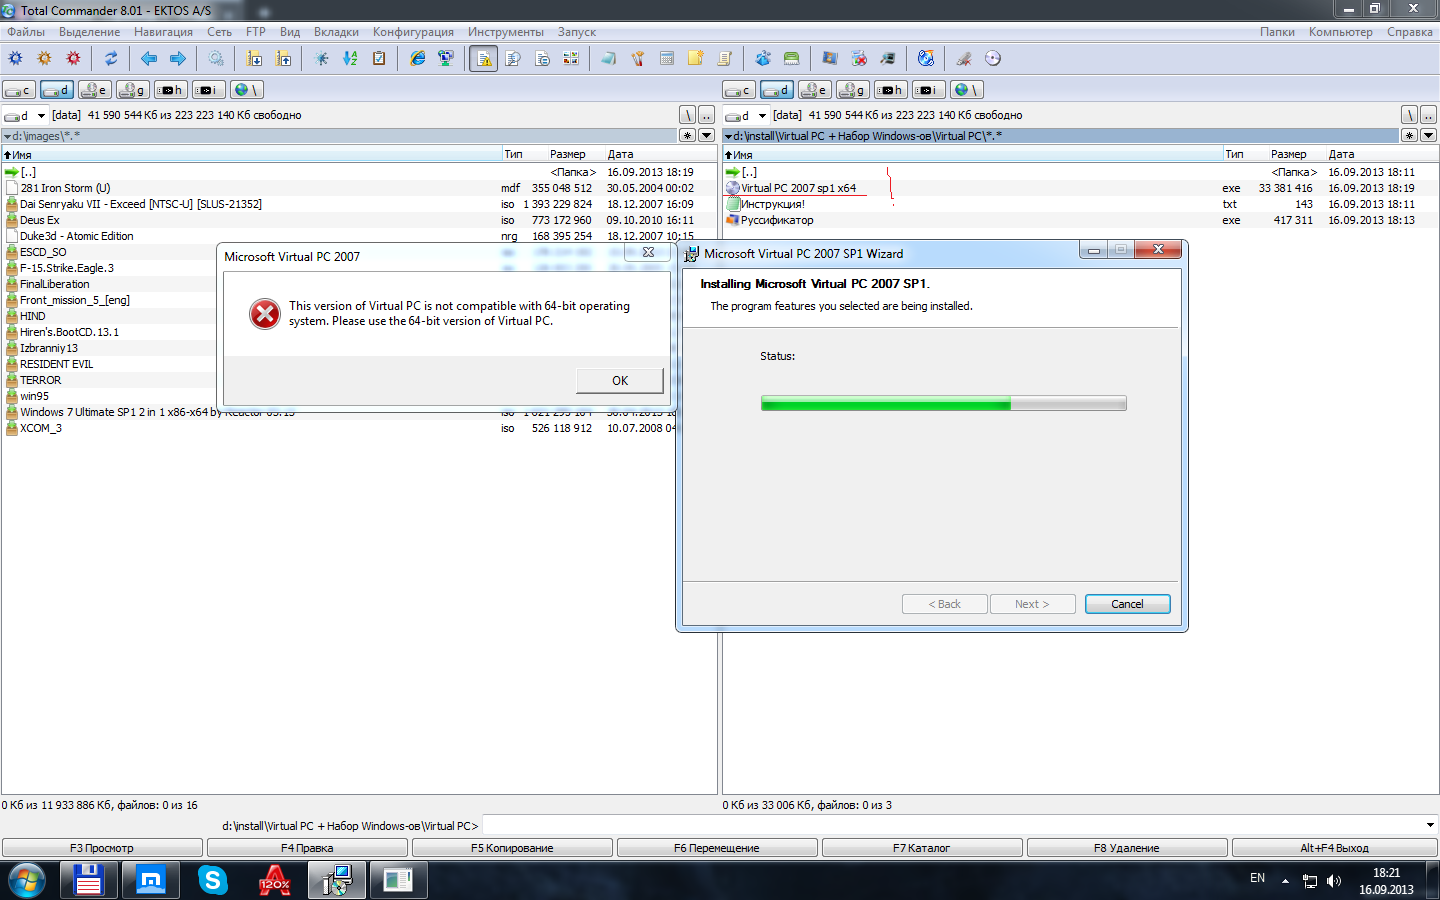This screenshot has width=1440, height=900.
Task: Open the calculator toolbar icon
Action: coord(667,59)
